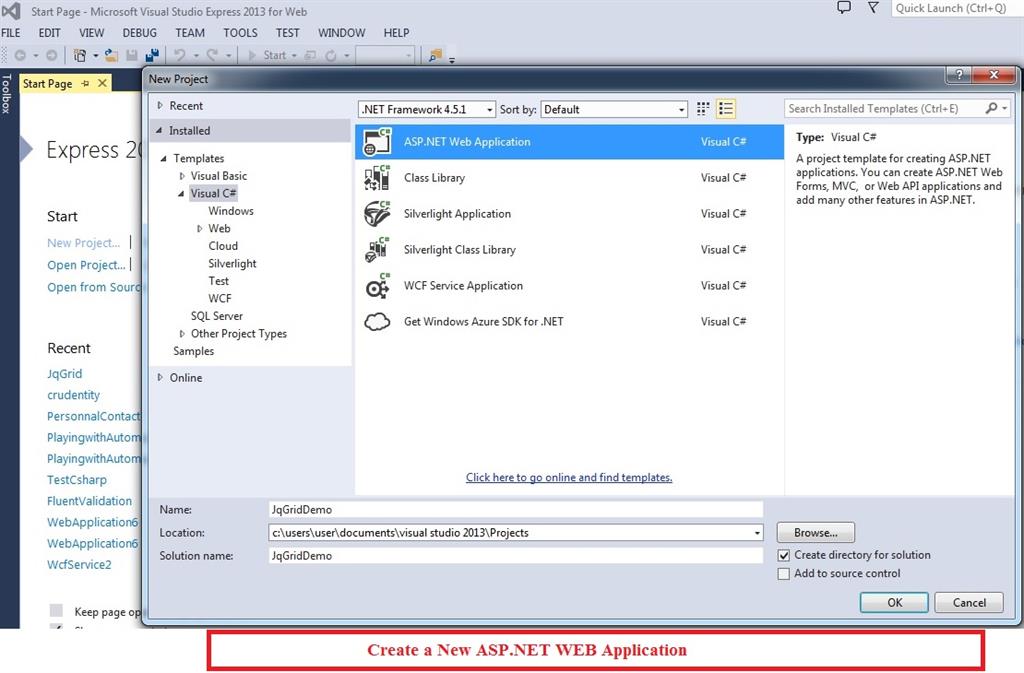The height and width of the screenshot is (673, 1024).
Task: Expand the Web tree node
Action: click(200, 228)
